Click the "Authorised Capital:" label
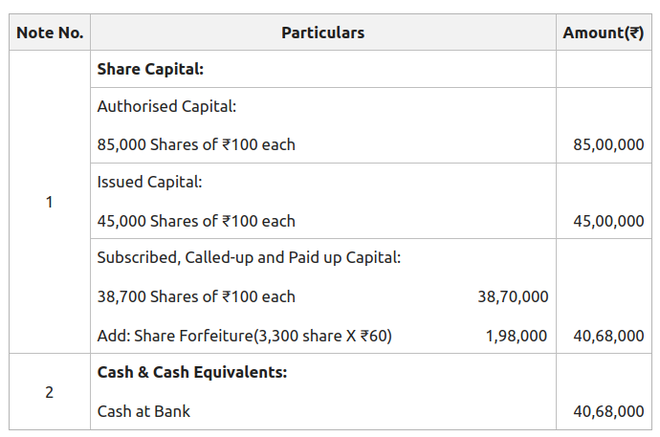The width and height of the screenshot is (660, 437). click(166, 106)
